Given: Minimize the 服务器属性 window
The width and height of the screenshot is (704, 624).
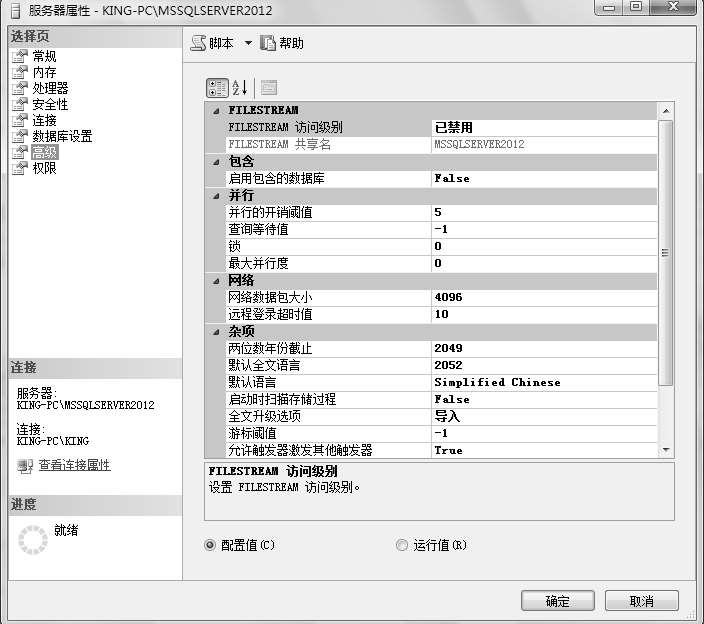Looking at the screenshot, I should pos(609,7).
